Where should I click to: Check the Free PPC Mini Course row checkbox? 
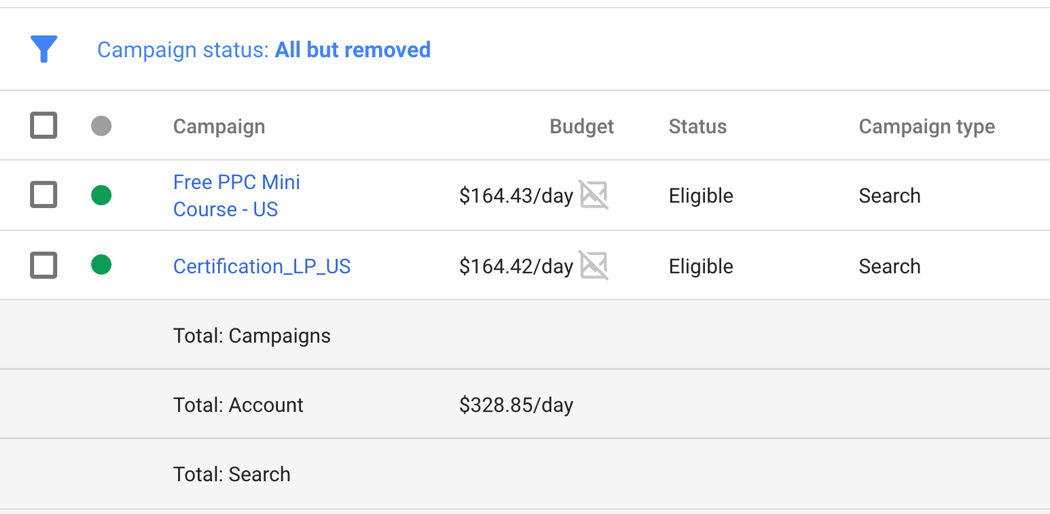(44, 195)
